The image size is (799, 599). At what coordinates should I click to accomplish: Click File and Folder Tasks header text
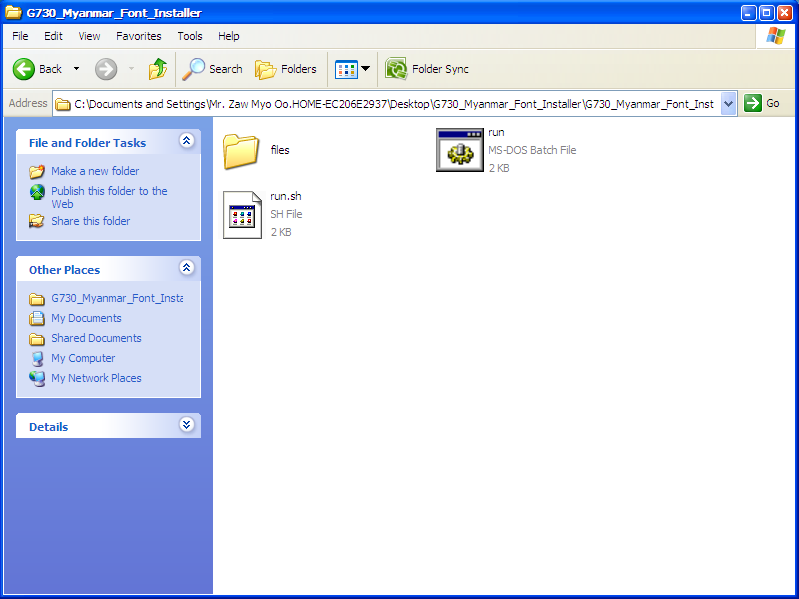88,143
